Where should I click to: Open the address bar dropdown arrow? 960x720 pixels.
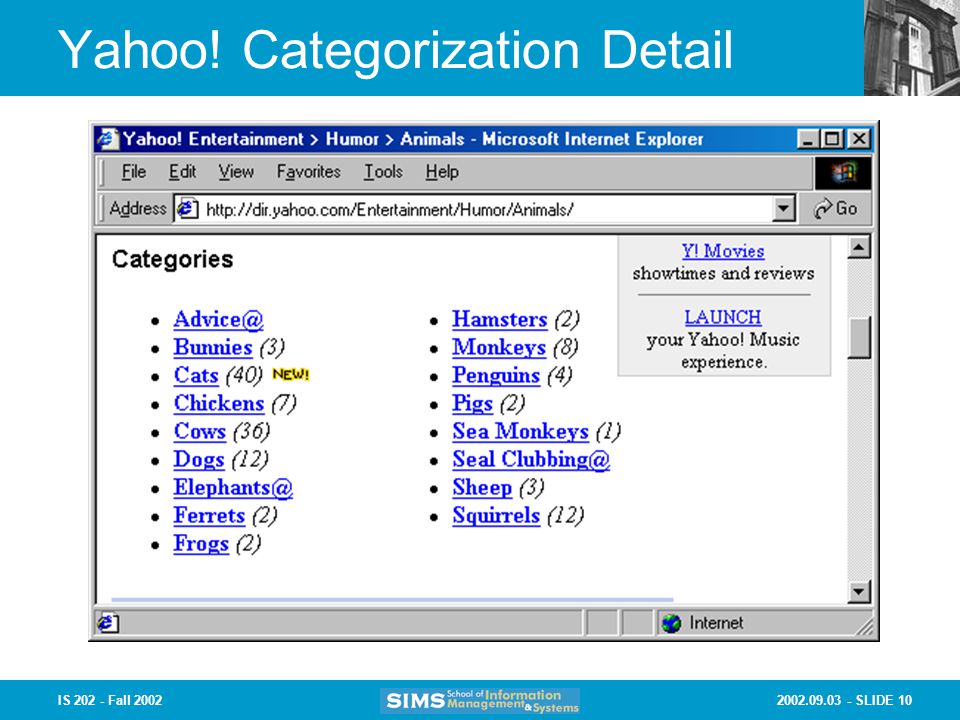click(x=783, y=209)
